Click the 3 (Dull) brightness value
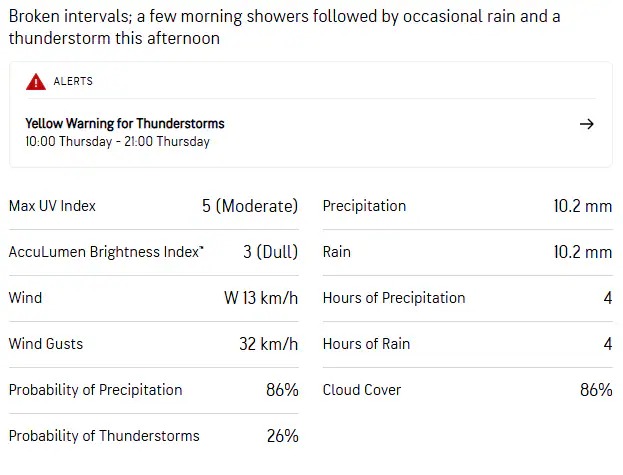The width and height of the screenshot is (623, 475). click(x=270, y=252)
